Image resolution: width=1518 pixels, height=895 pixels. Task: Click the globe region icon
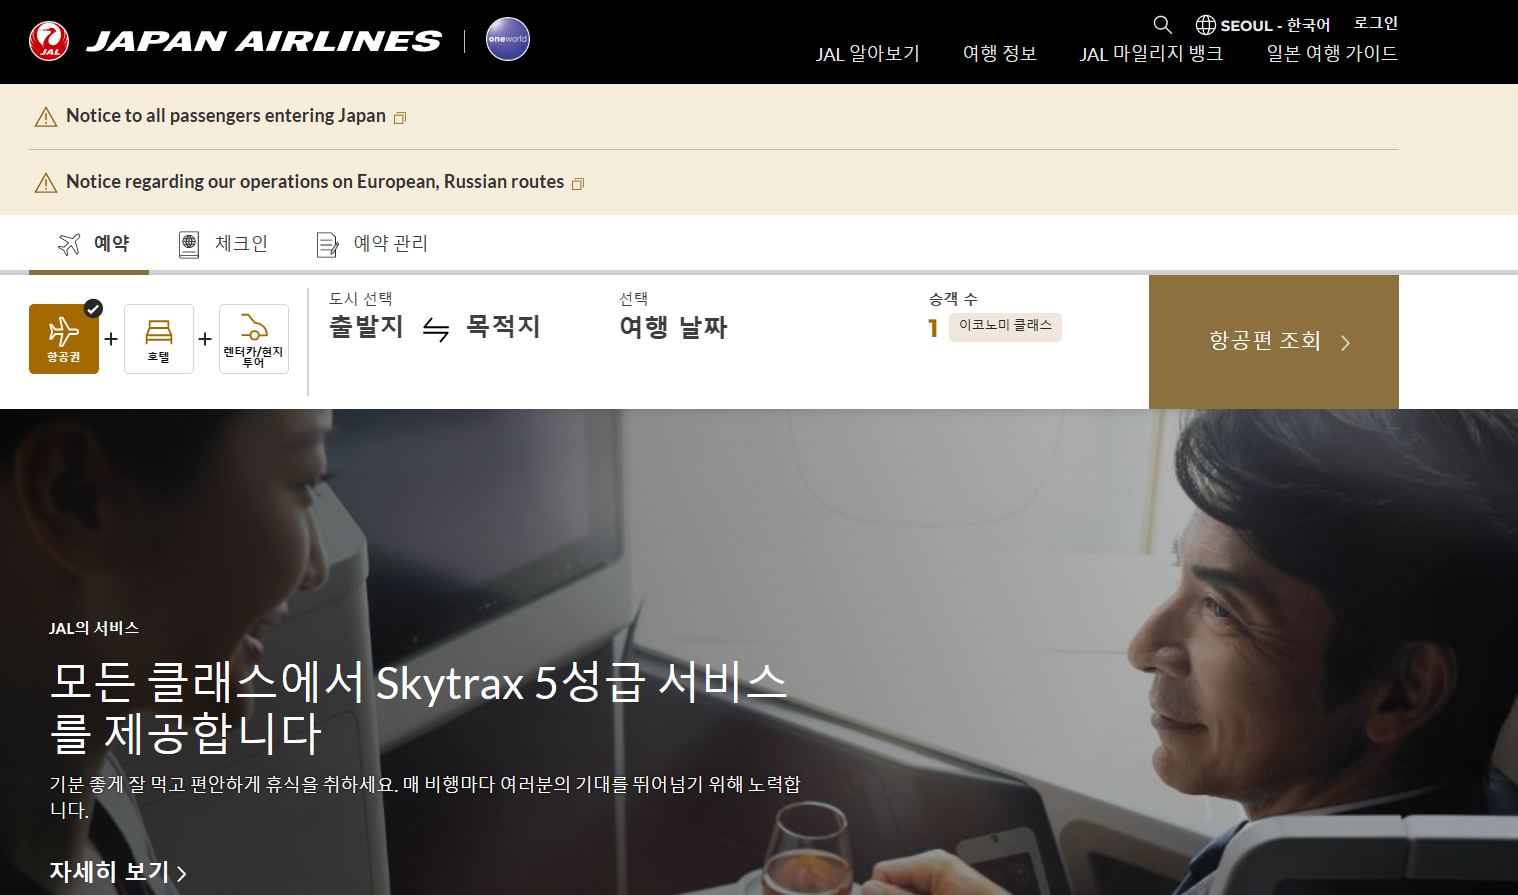pyautogui.click(x=1206, y=25)
